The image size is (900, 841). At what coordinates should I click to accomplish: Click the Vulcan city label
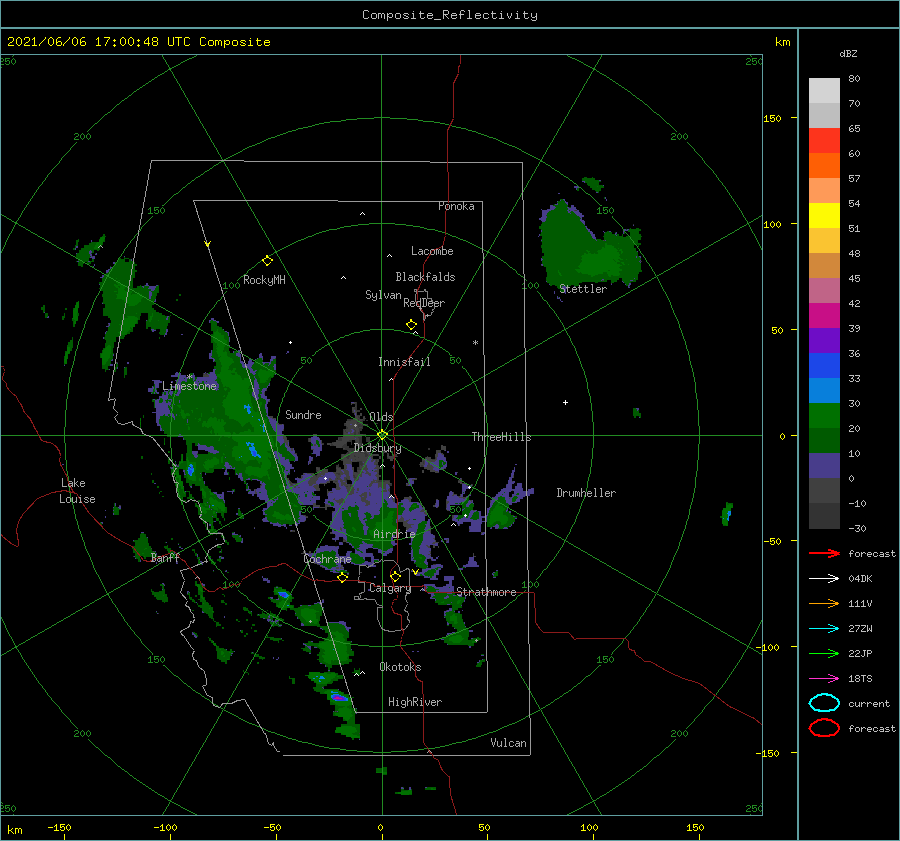point(509,743)
